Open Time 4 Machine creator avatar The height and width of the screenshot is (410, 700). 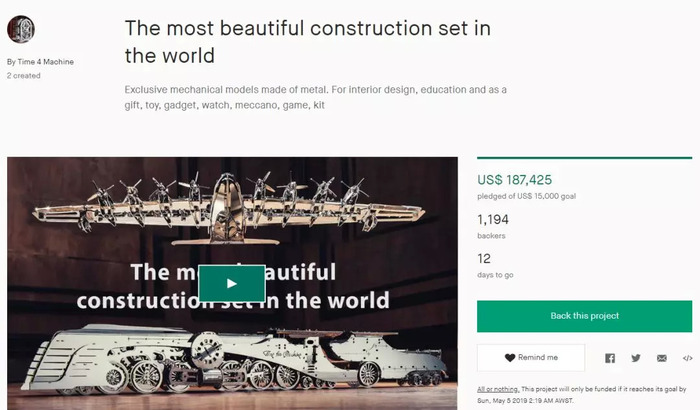[21, 29]
